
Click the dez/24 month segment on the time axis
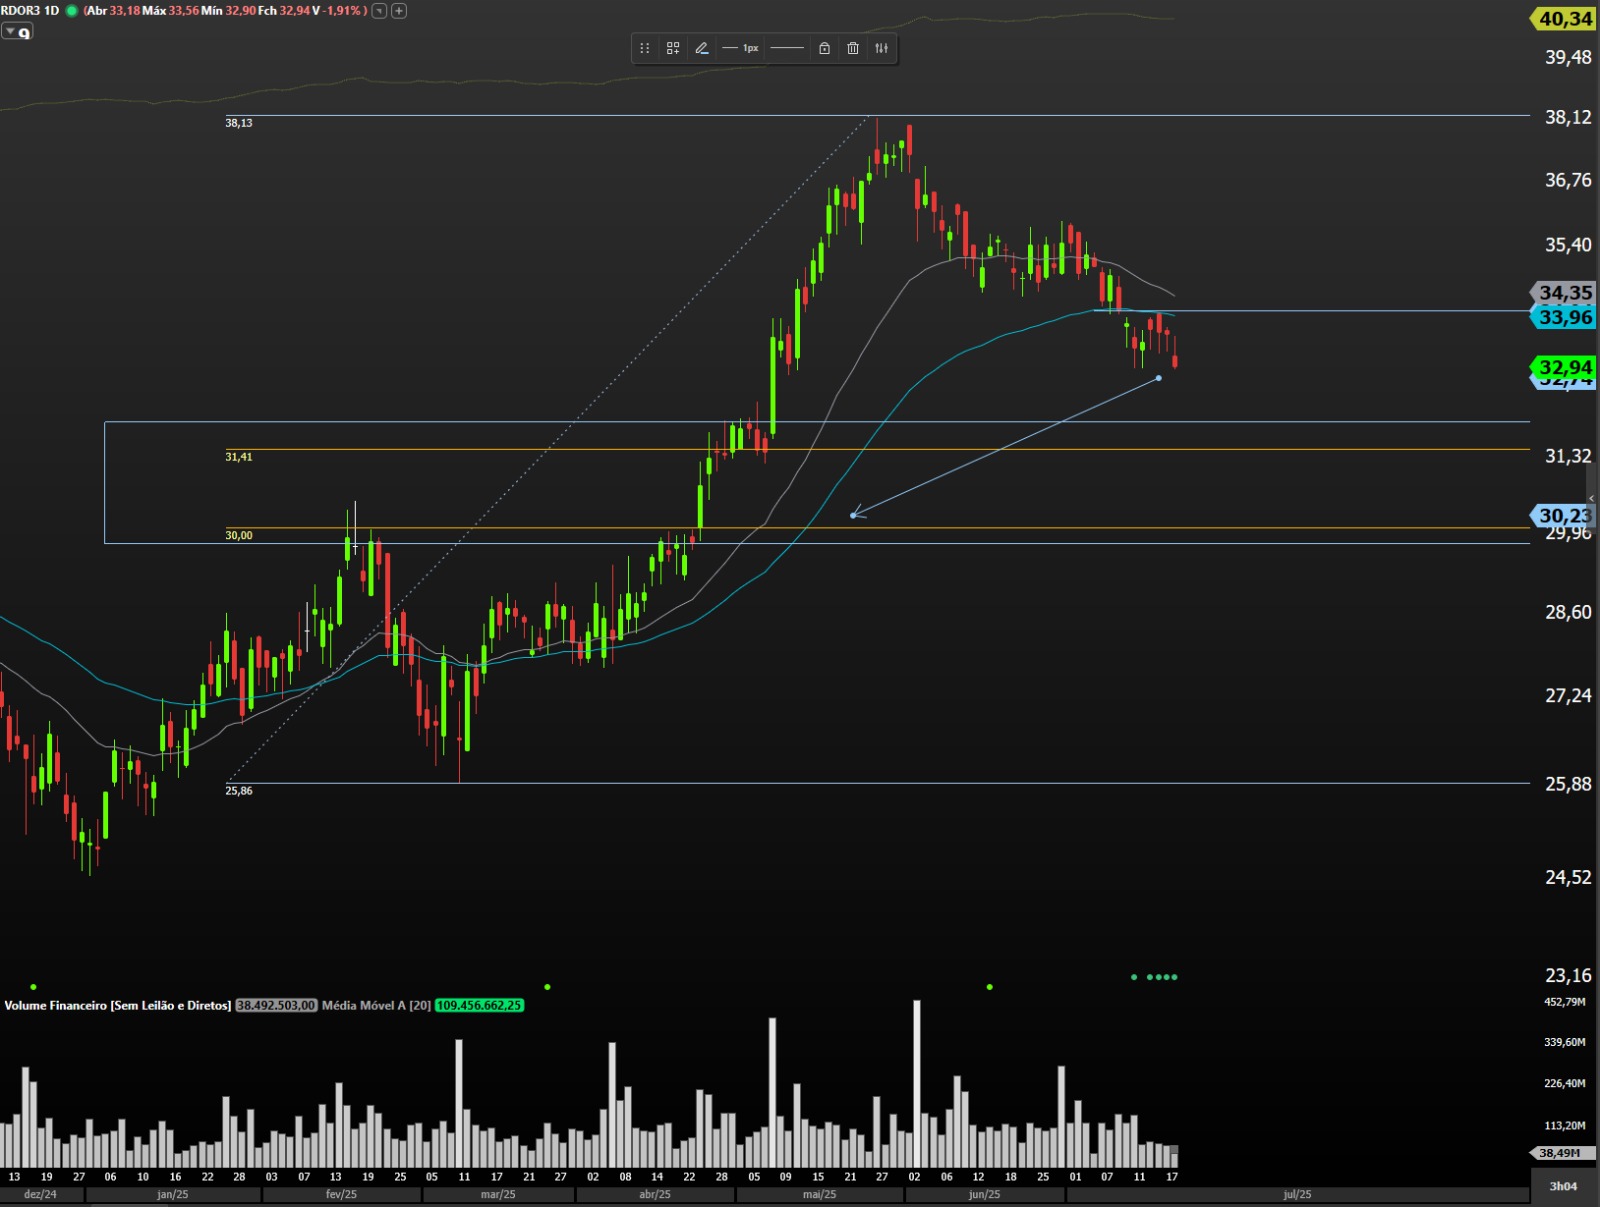41,1195
